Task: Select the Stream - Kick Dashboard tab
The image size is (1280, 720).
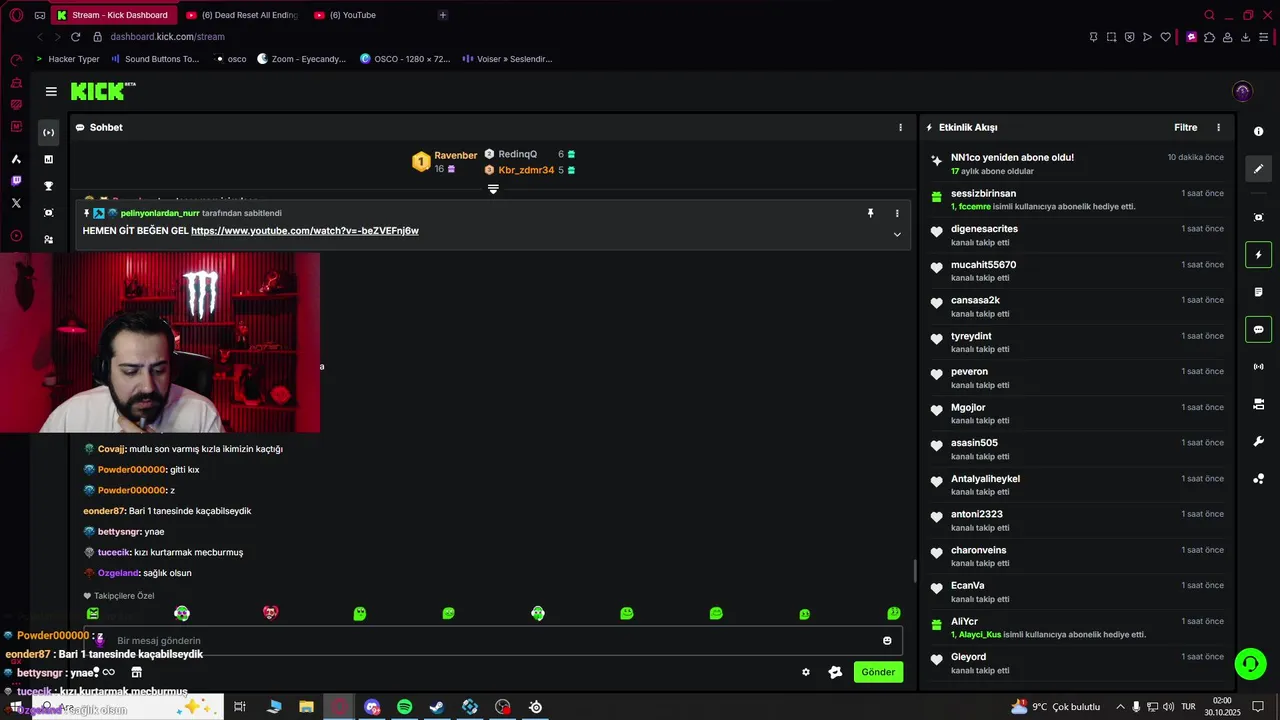Action: click(114, 15)
